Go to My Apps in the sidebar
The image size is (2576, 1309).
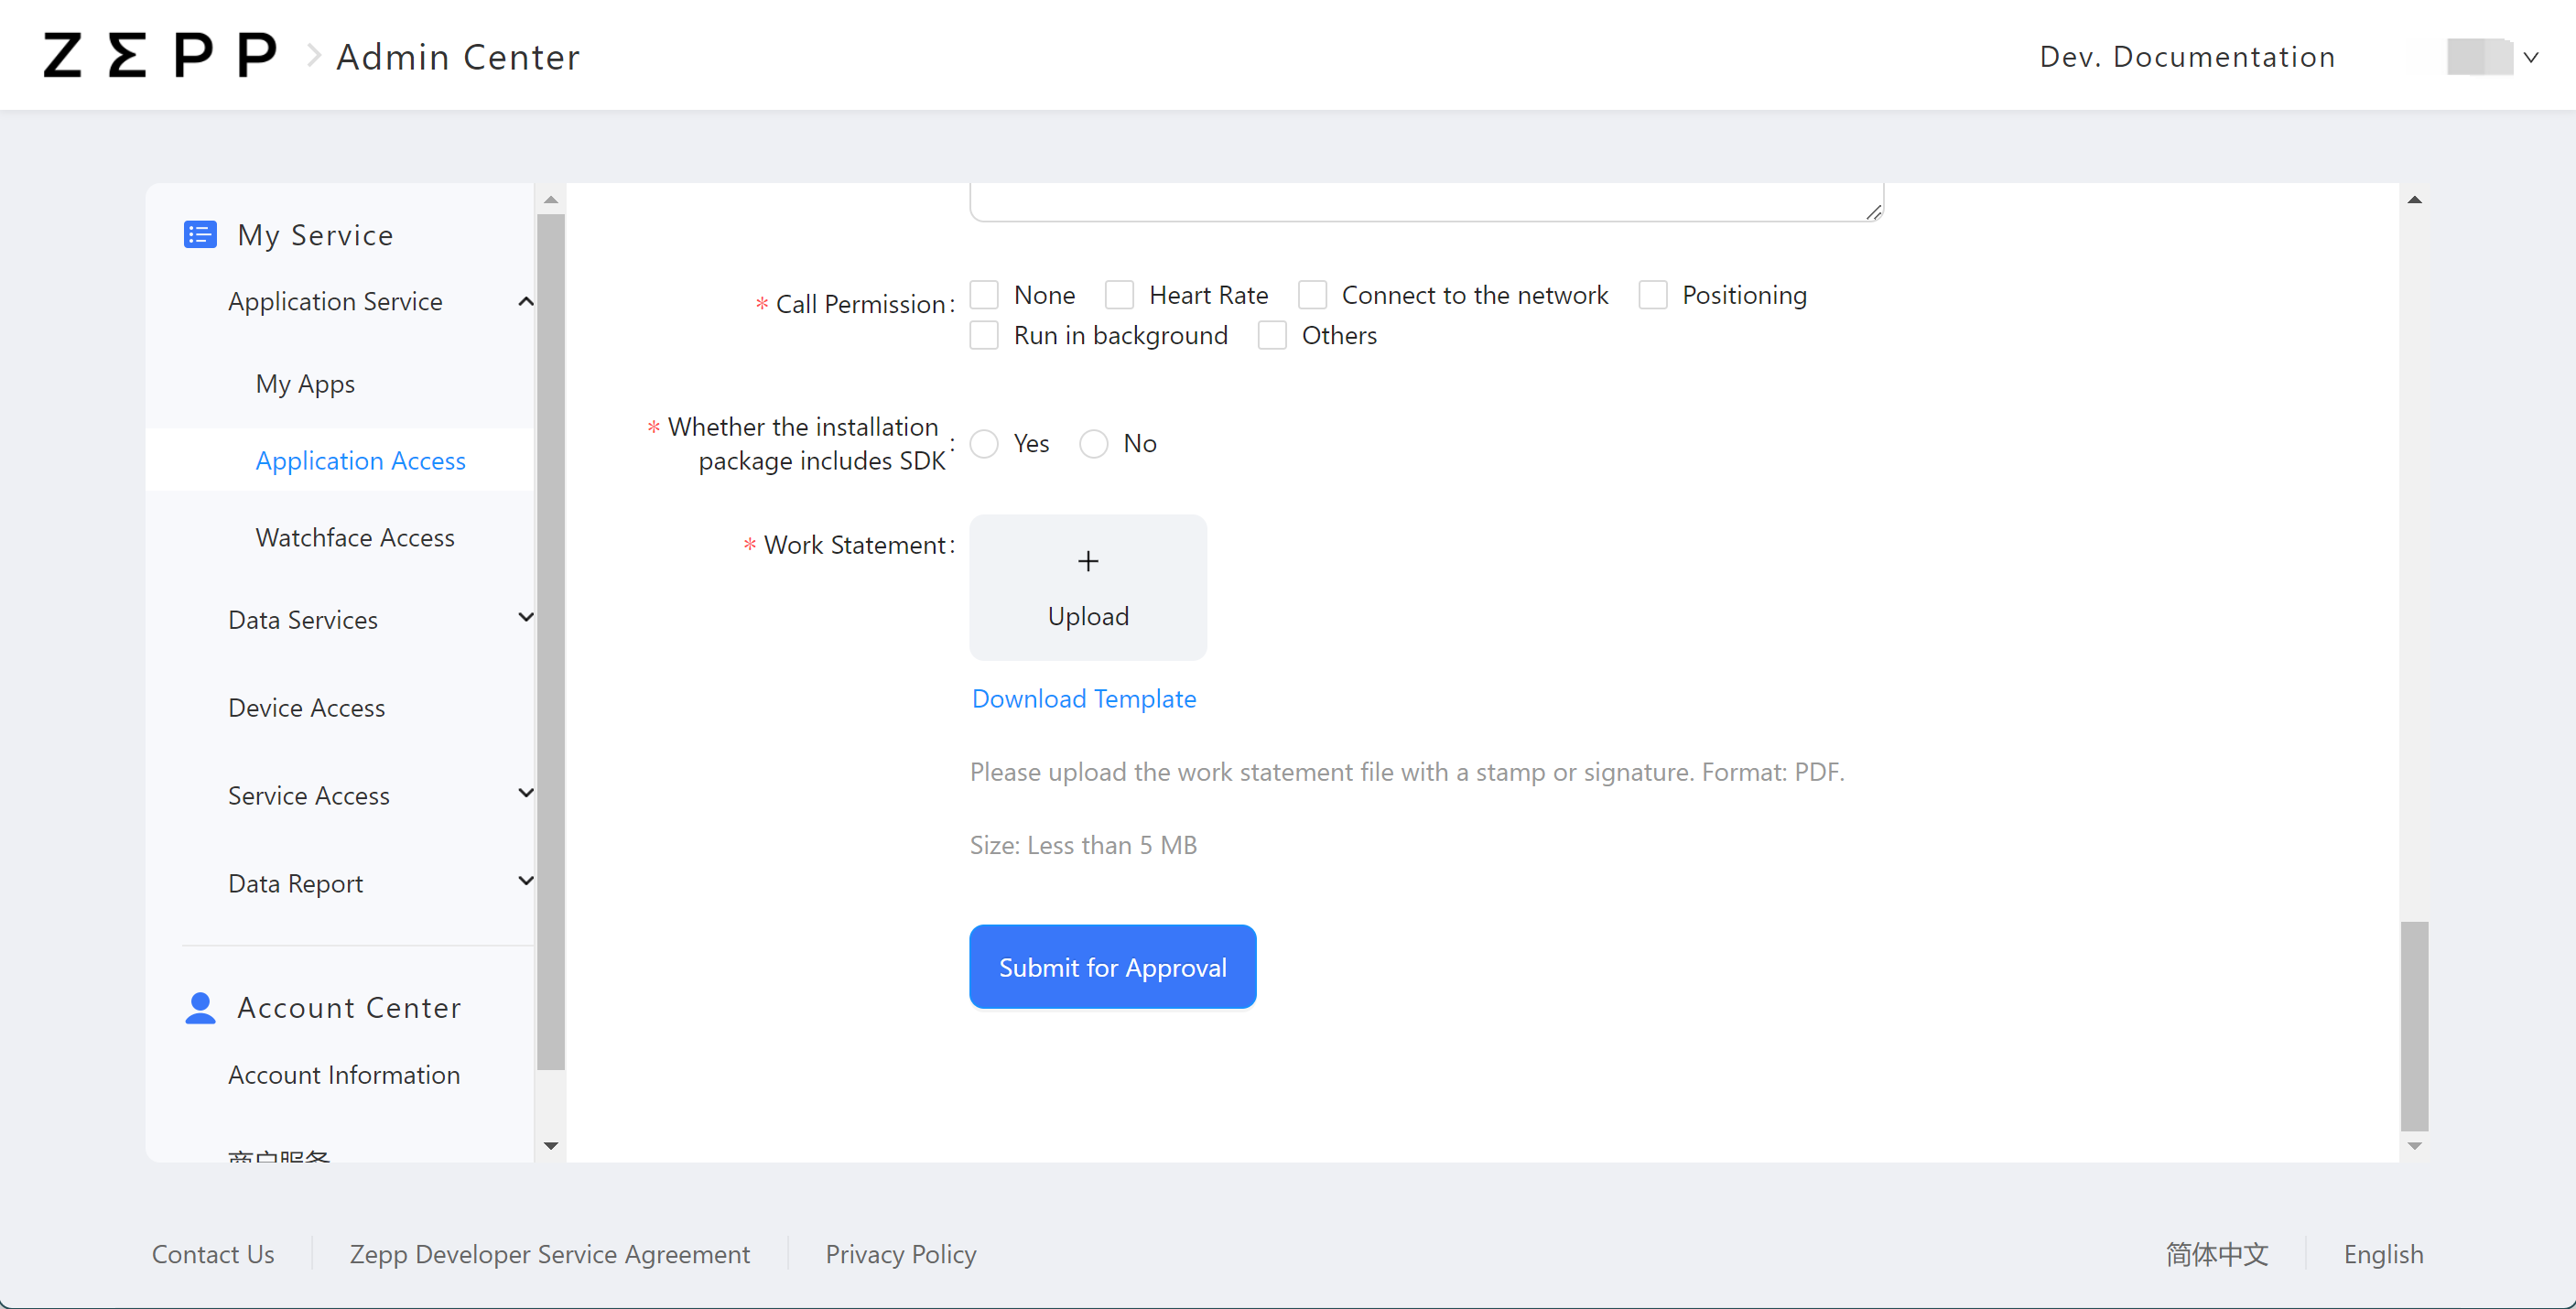(x=305, y=383)
